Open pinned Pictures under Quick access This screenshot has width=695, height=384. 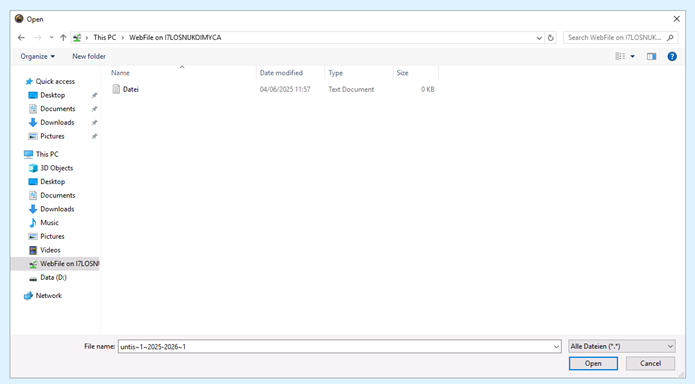click(x=52, y=136)
